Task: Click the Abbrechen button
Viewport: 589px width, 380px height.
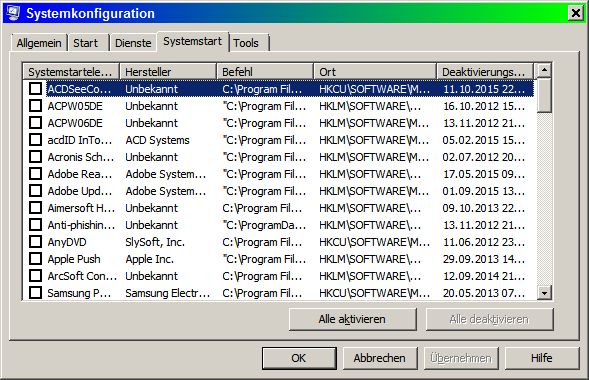Action: (x=380, y=358)
